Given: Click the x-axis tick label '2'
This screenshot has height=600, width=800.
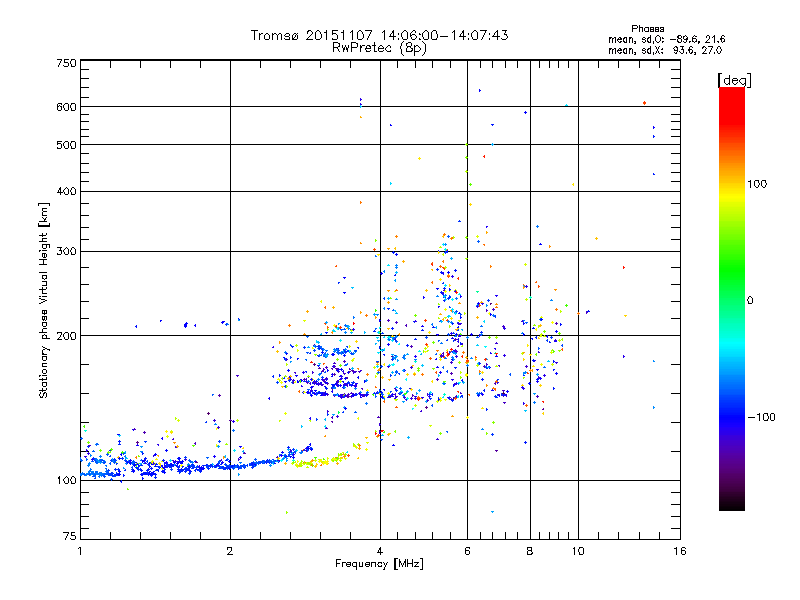Looking at the screenshot, I should pyautogui.click(x=230, y=551).
